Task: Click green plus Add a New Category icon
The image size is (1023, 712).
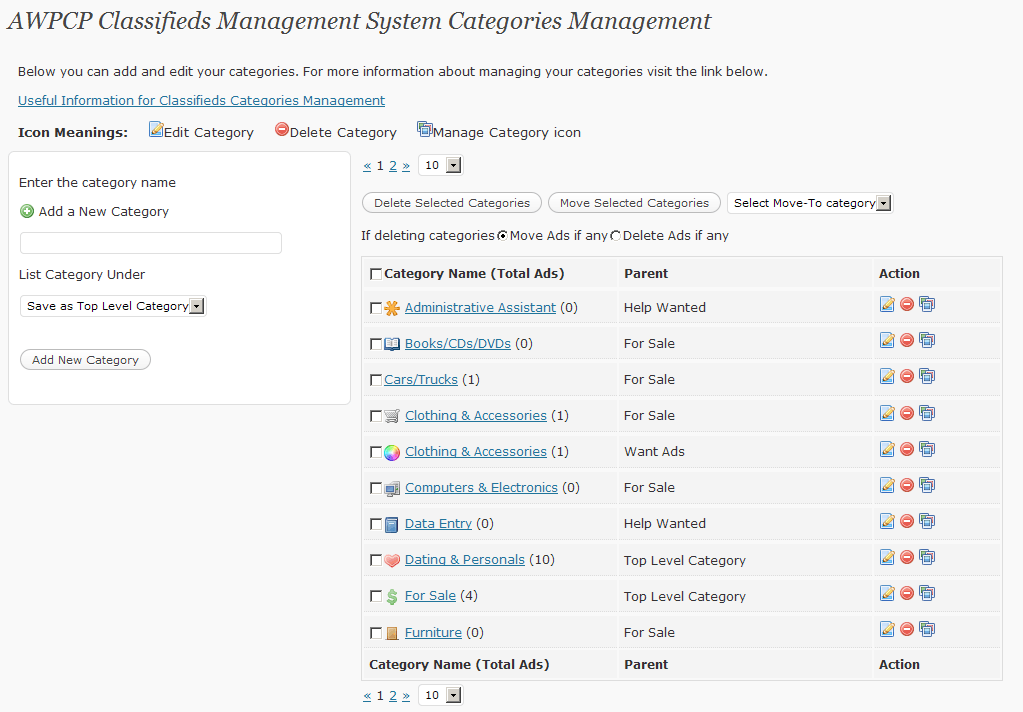Action: pos(27,211)
